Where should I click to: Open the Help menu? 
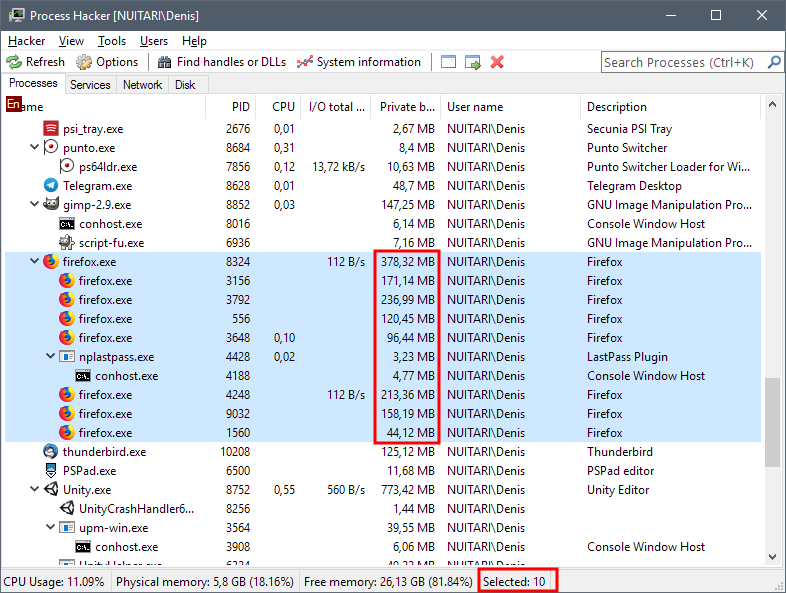[x=194, y=41]
